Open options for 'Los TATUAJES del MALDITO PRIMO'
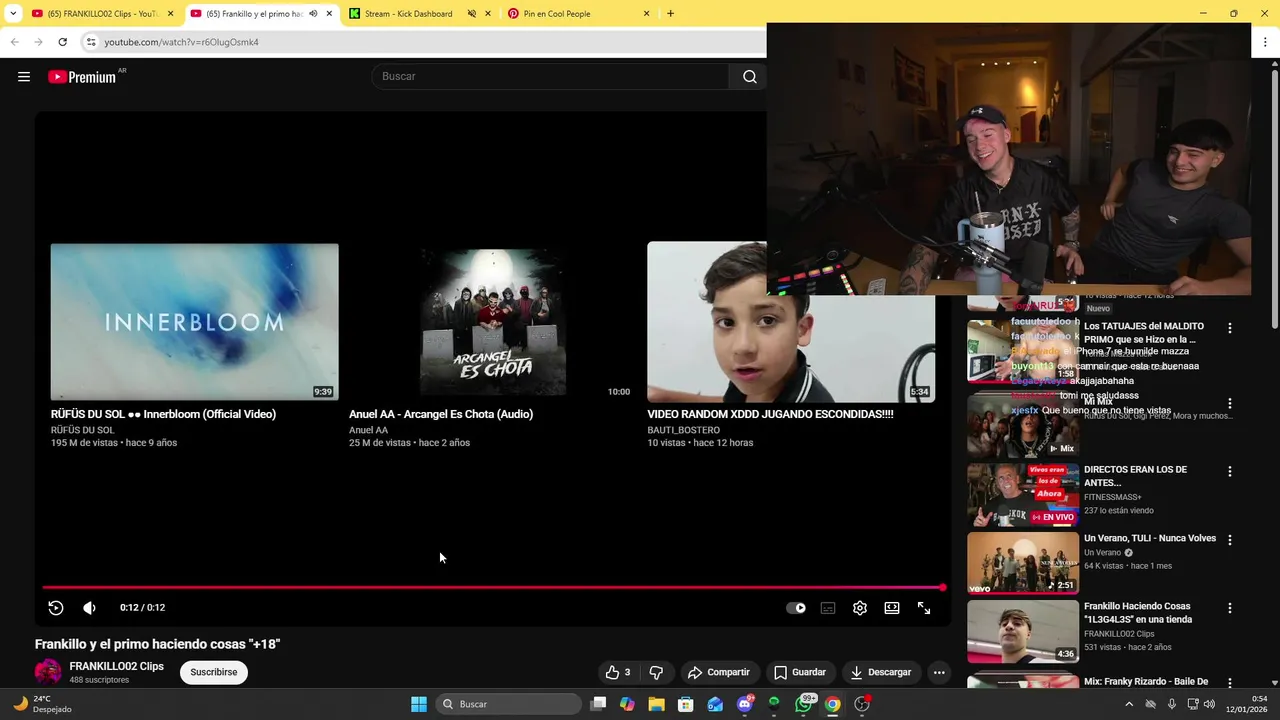 (x=1230, y=328)
